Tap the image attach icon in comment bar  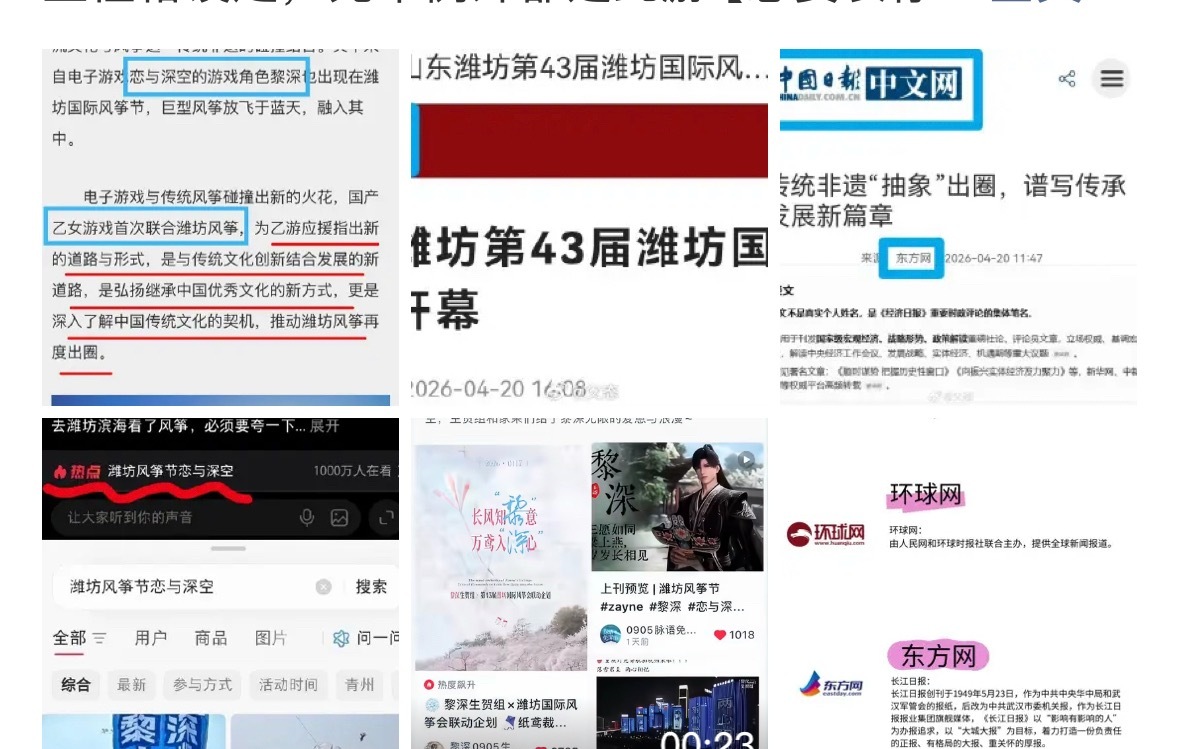[339, 517]
